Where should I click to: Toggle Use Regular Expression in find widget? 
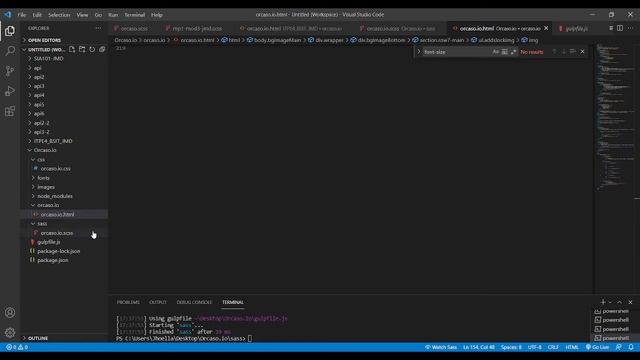(513, 52)
